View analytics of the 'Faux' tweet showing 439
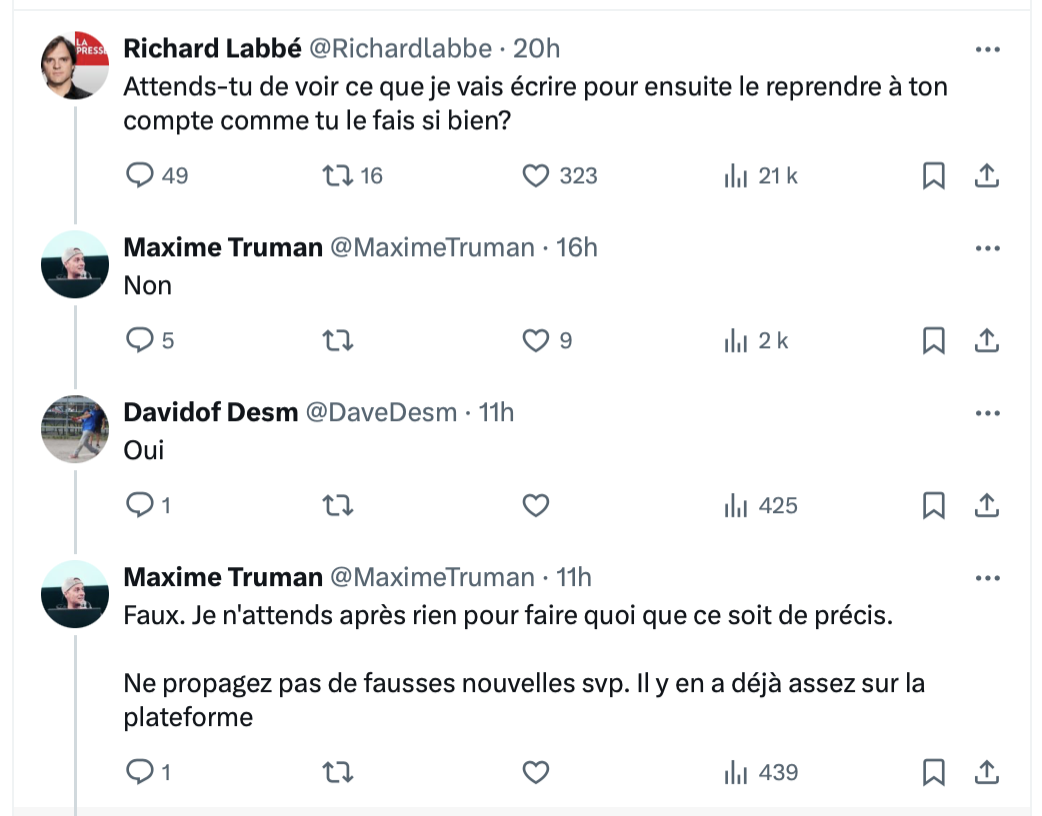1042x816 pixels. pos(761,772)
